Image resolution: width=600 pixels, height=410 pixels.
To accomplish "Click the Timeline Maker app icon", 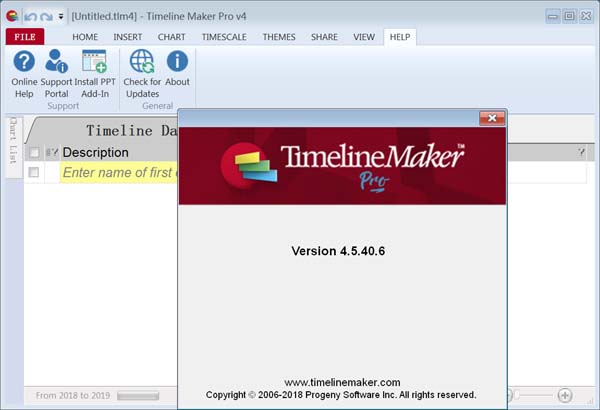I will pyautogui.click(x=12, y=16).
